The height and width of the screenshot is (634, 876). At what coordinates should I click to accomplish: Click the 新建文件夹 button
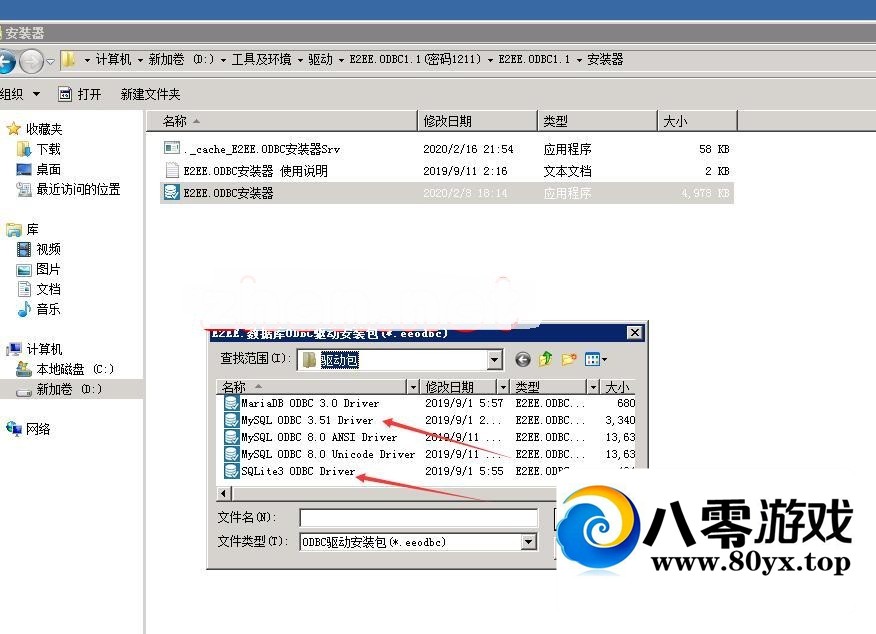click(150, 94)
